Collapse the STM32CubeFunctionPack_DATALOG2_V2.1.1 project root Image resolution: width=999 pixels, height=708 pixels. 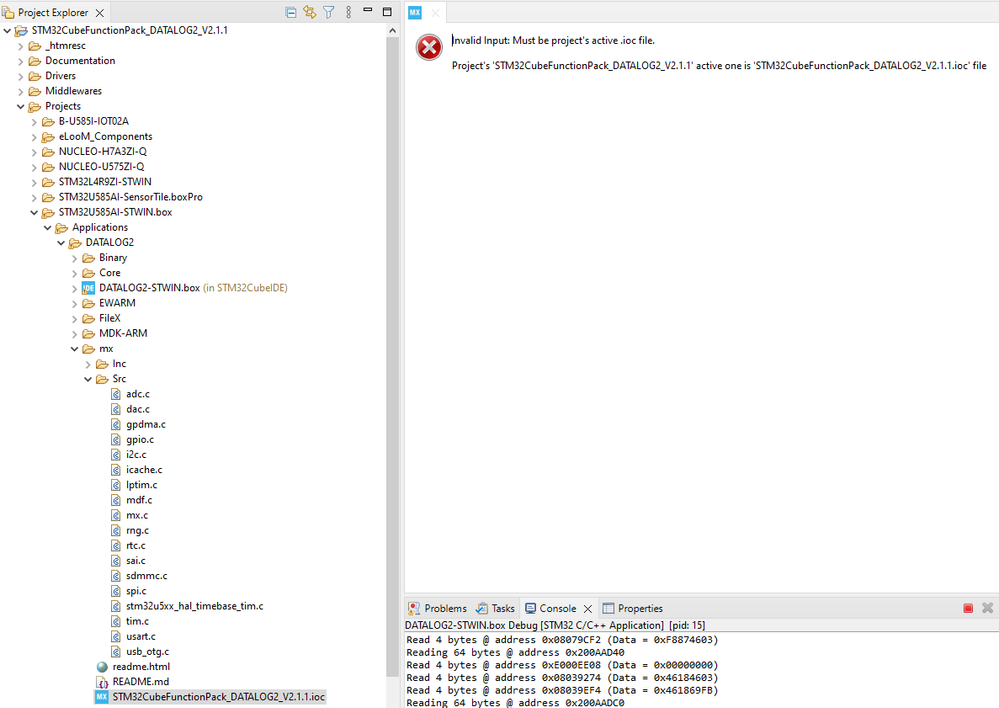click(7, 31)
